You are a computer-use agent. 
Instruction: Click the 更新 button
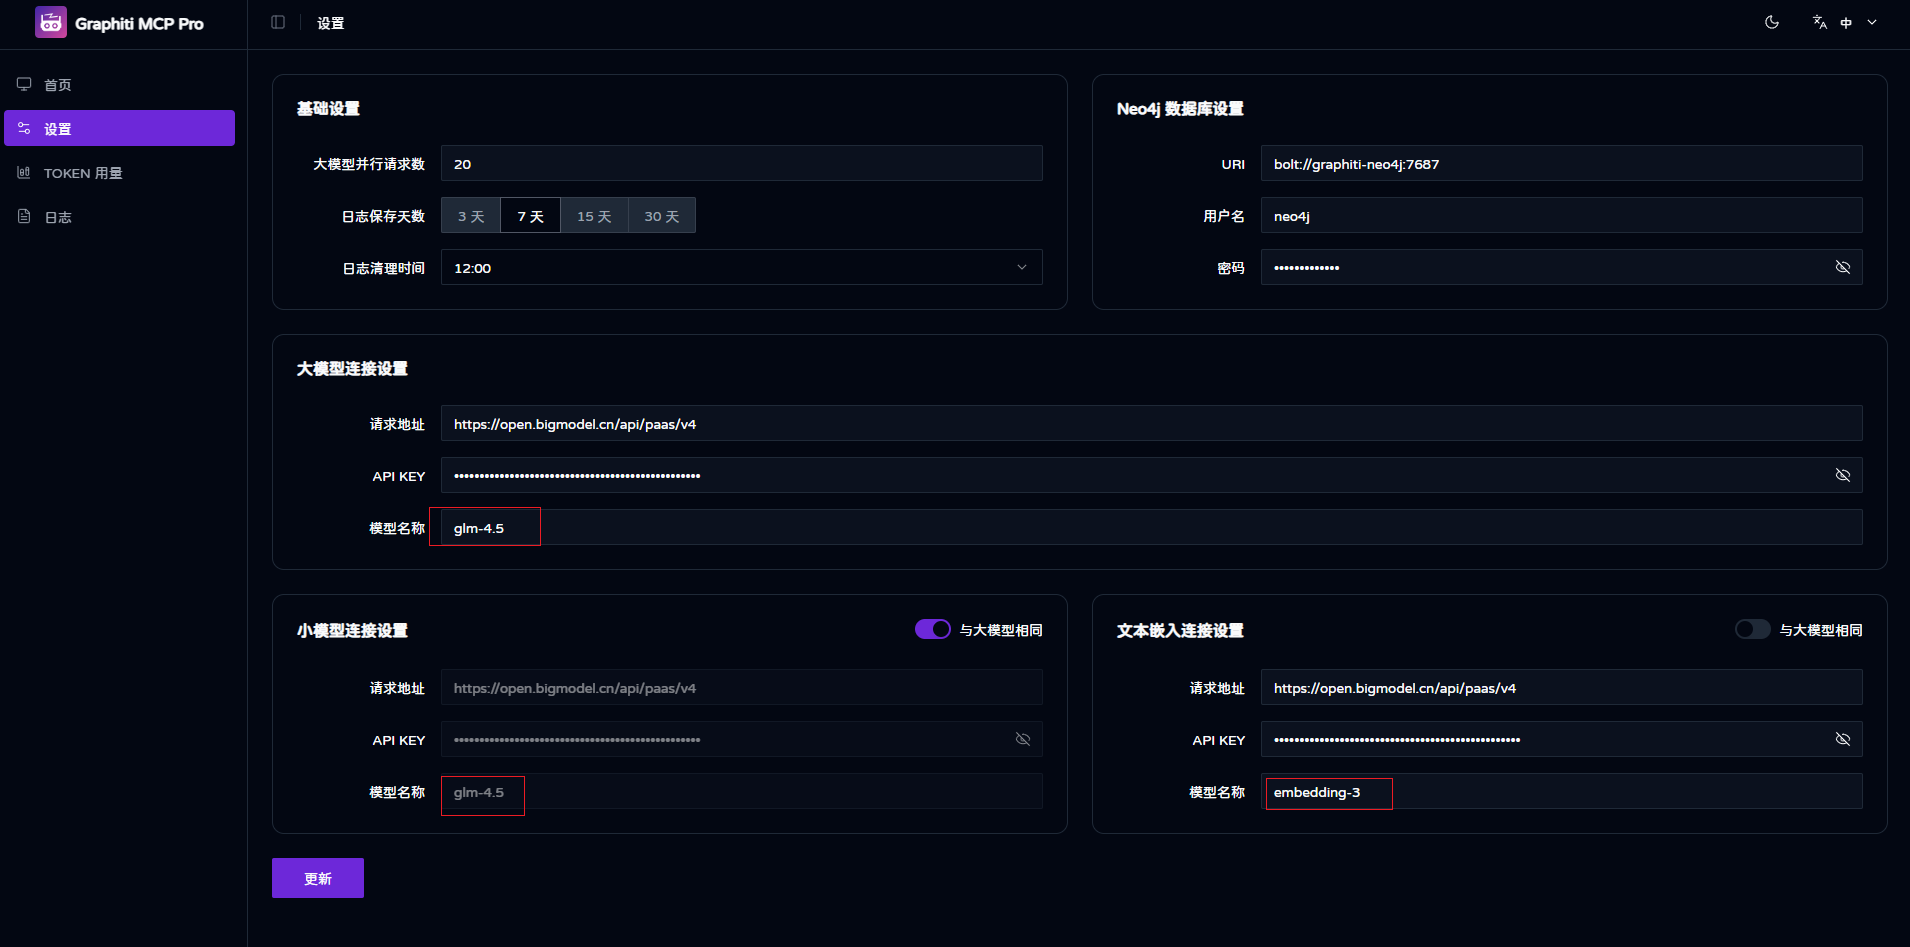click(x=318, y=878)
